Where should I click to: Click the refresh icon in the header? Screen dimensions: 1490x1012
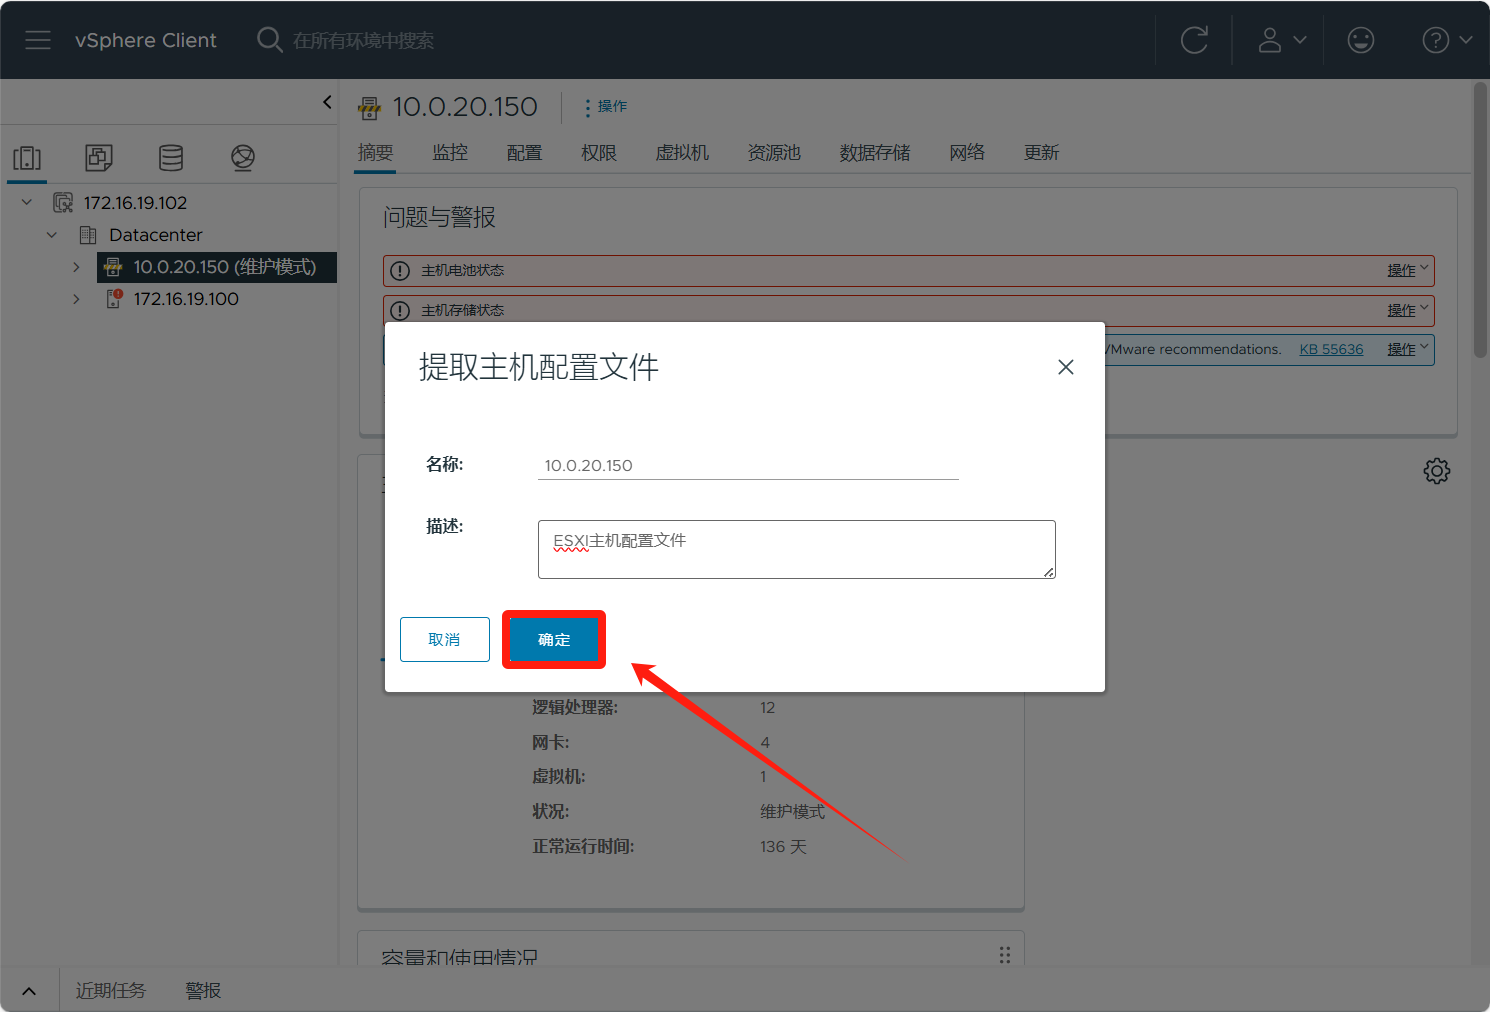point(1194,40)
